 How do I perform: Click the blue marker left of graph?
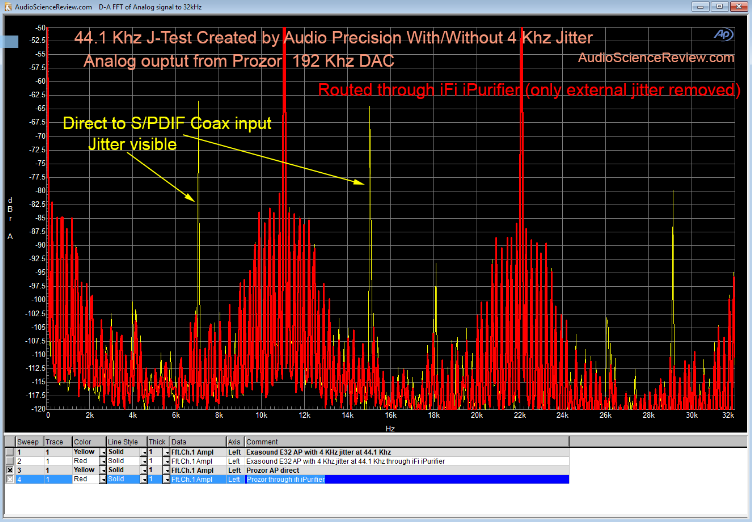(10, 42)
